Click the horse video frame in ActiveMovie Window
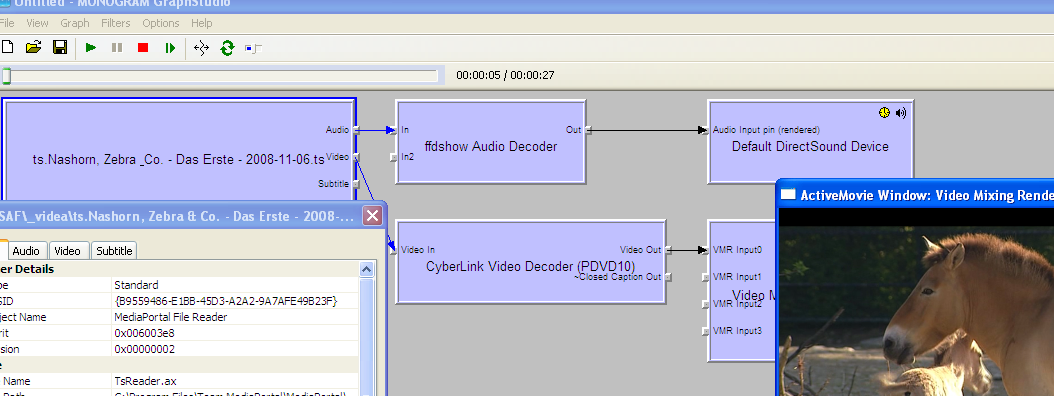The image size is (1054, 396). 916,311
